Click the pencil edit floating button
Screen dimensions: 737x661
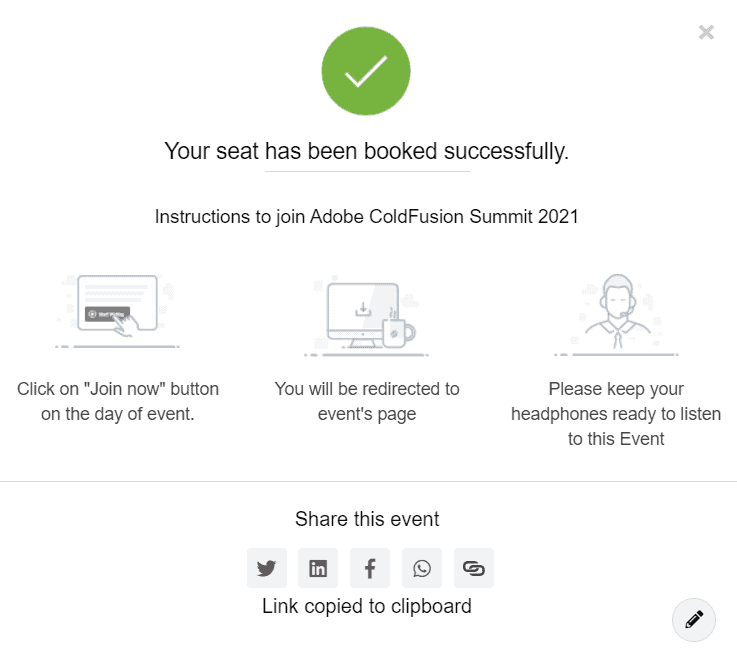point(694,620)
